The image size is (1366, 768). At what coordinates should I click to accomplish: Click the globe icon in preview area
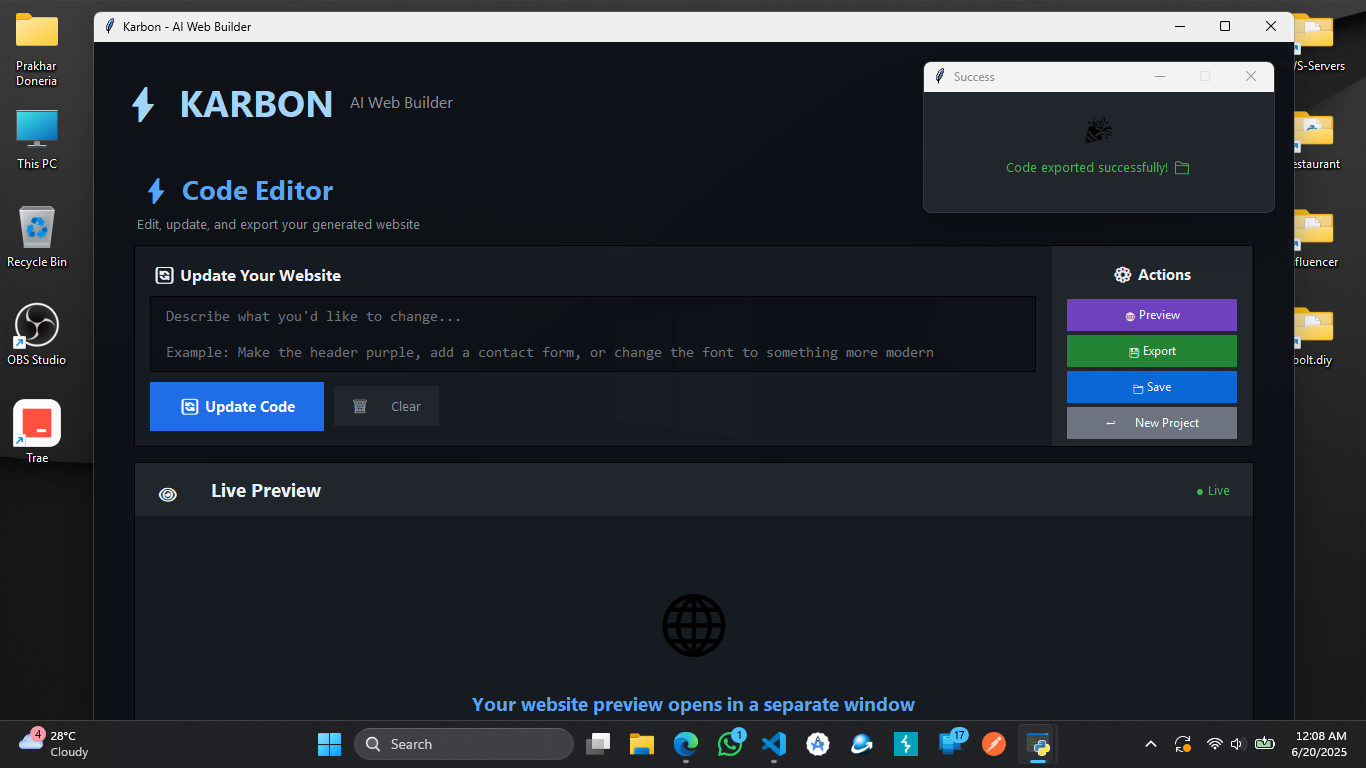(x=694, y=625)
